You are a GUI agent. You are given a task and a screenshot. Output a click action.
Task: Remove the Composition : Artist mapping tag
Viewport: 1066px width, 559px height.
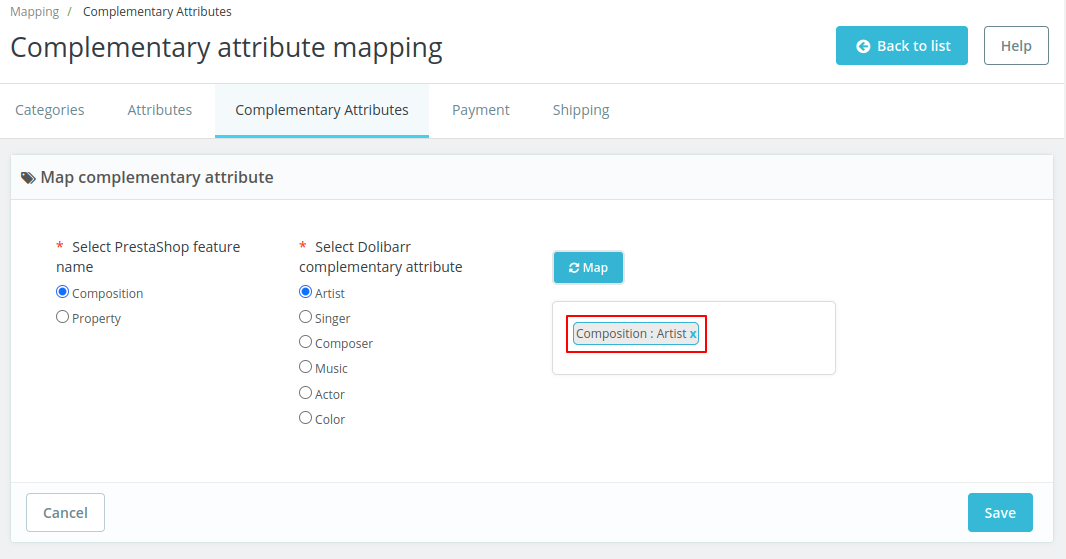(693, 334)
